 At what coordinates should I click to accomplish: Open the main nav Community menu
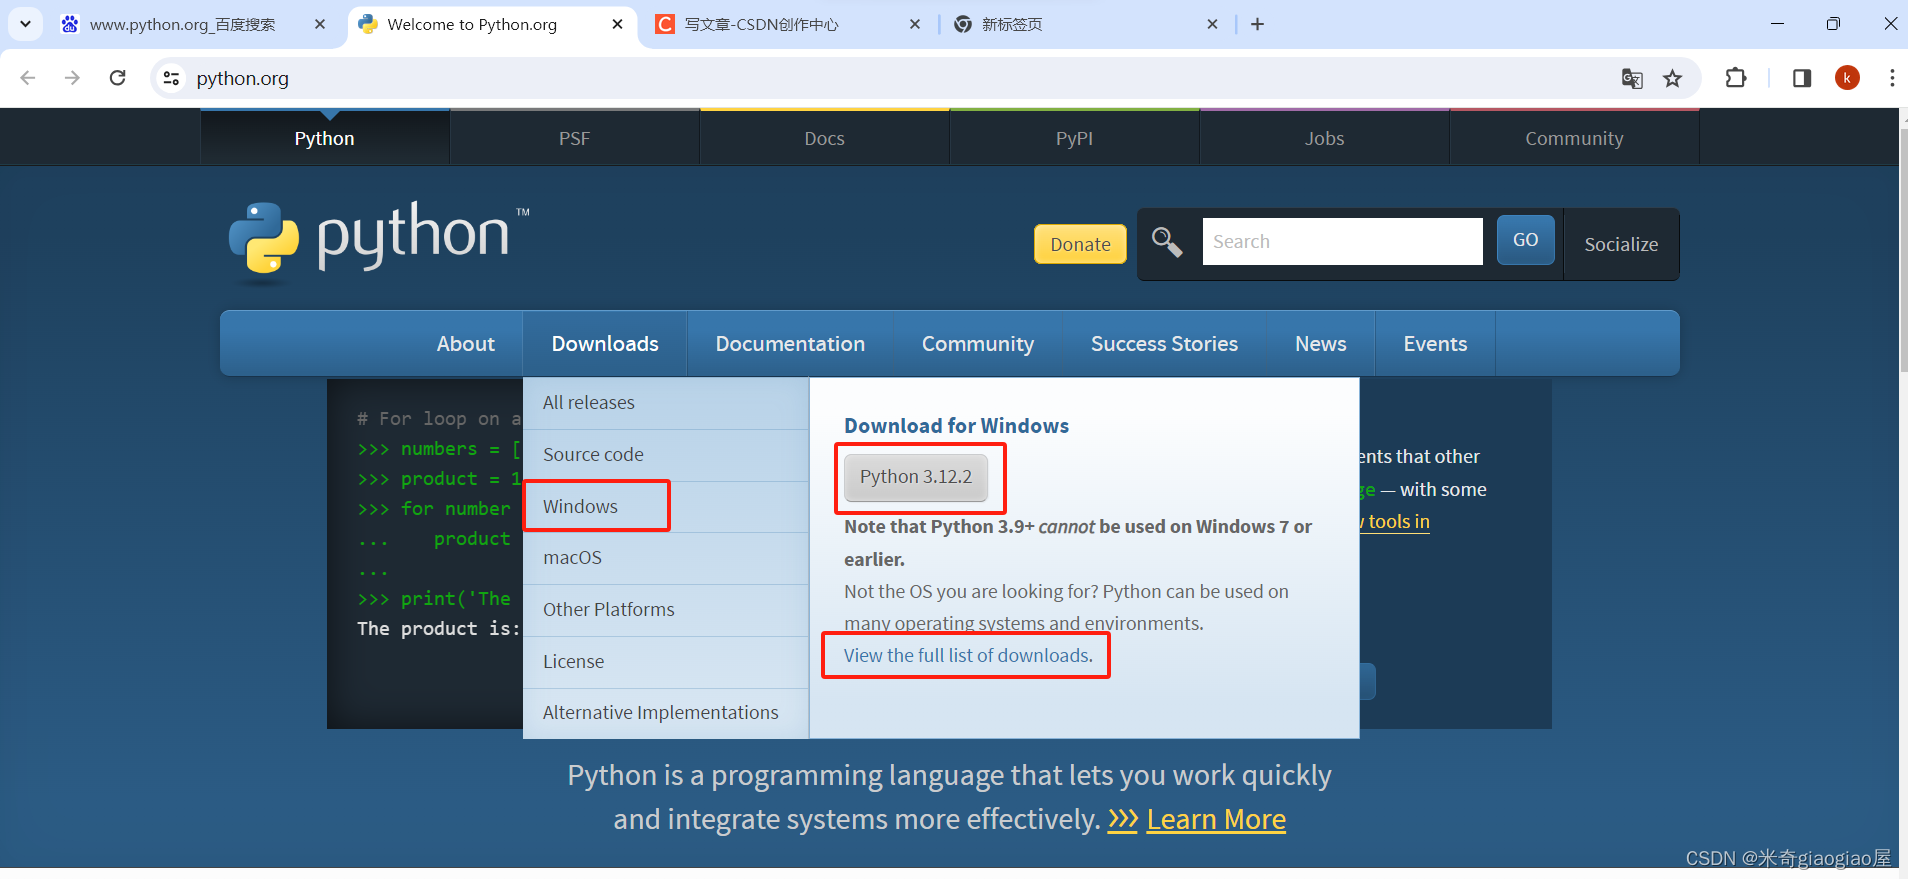click(978, 343)
